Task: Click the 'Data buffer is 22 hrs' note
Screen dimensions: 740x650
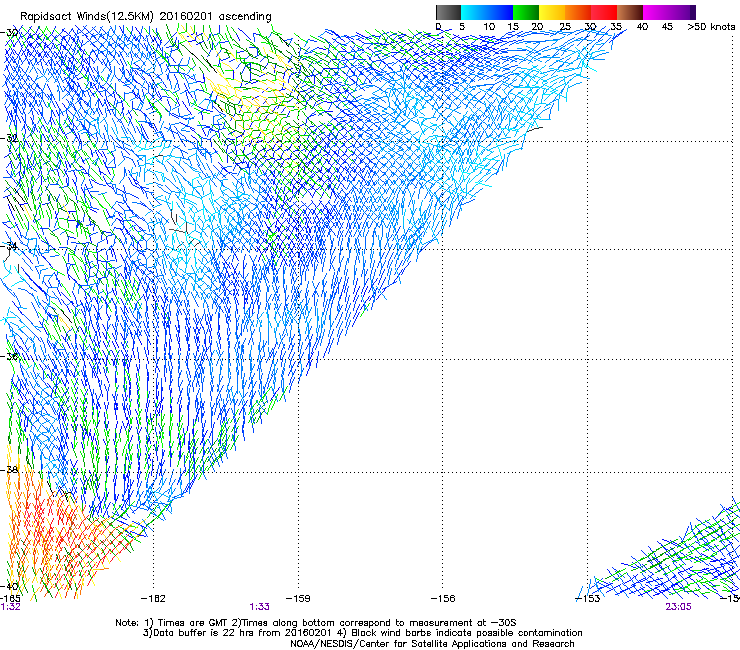Action: point(362,633)
